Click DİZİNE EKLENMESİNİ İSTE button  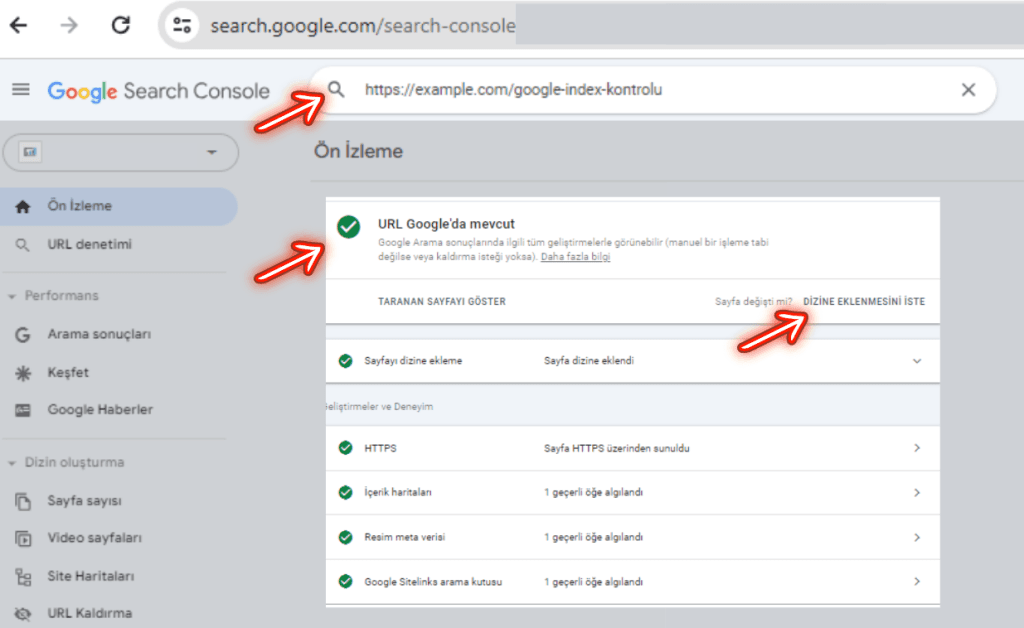[x=864, y=302]
